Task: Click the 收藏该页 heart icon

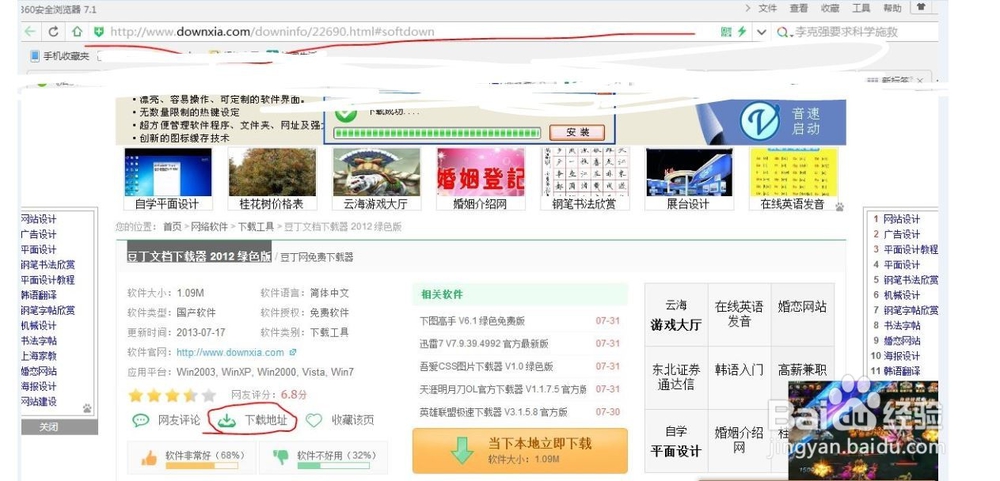Action: [314, 420]
